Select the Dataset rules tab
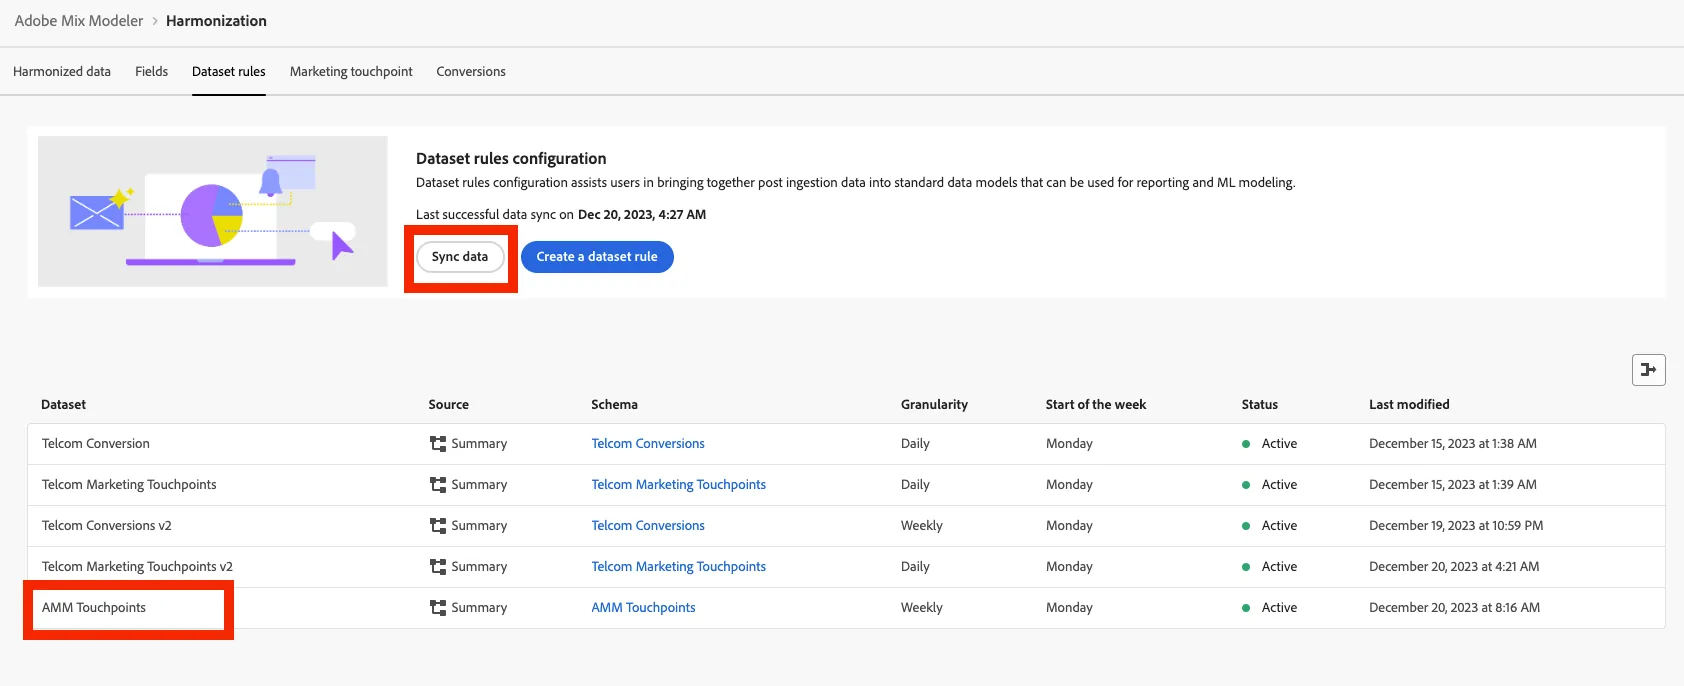This screenshot has width=1684, height=686. 229,72
